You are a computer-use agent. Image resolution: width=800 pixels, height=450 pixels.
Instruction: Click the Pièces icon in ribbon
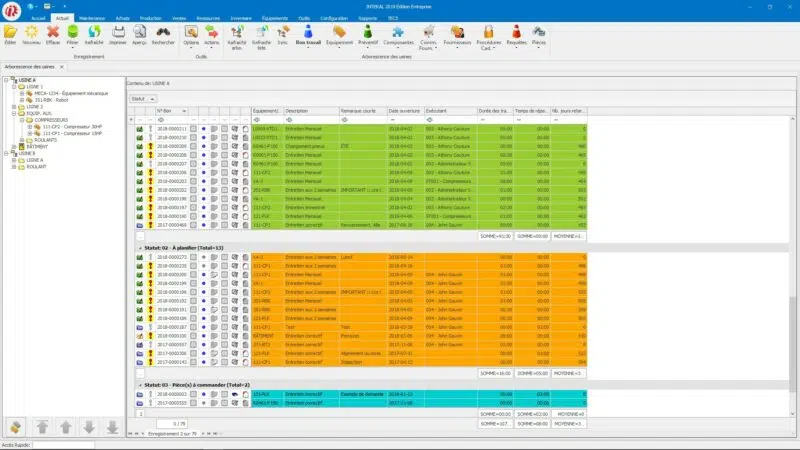coord(539,34)
